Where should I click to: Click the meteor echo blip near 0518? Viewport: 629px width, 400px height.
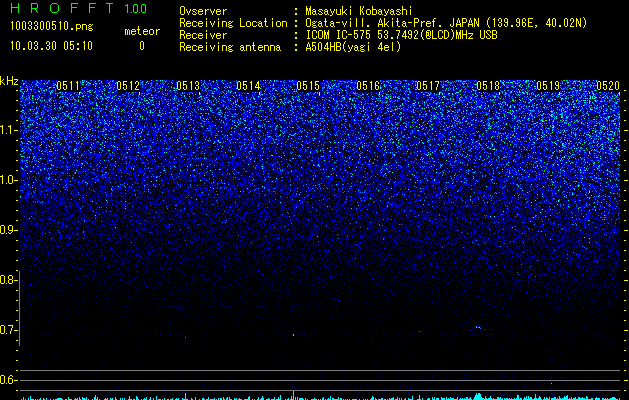click(x=479, y=328)
